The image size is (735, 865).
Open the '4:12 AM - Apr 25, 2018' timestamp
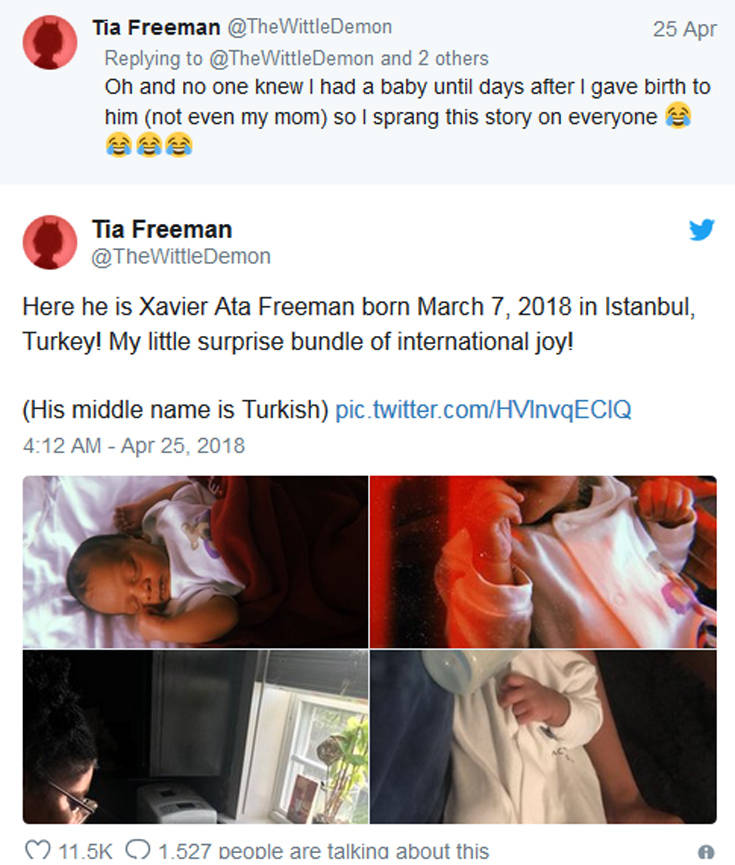click(134, 446)
